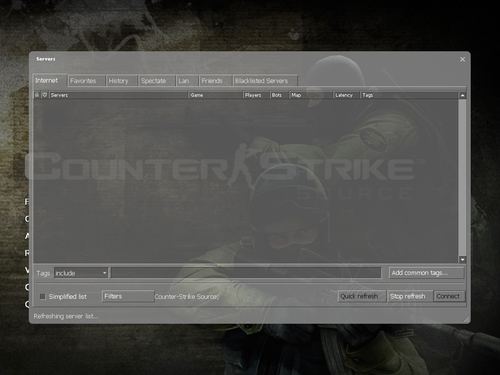This screenshot has width=500, height=375.
Task: Open the Tags include dropdown
Action: point(81,273)
